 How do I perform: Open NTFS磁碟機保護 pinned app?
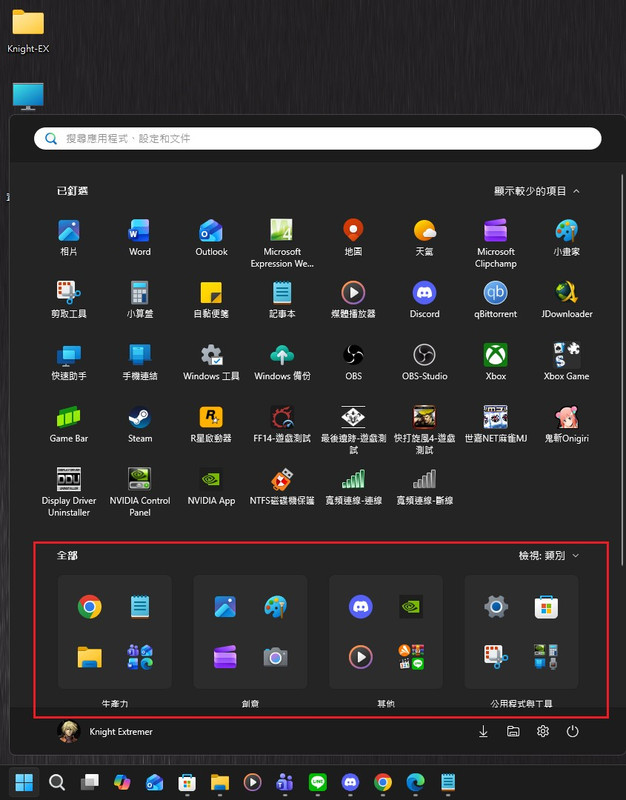click(282, 486)
